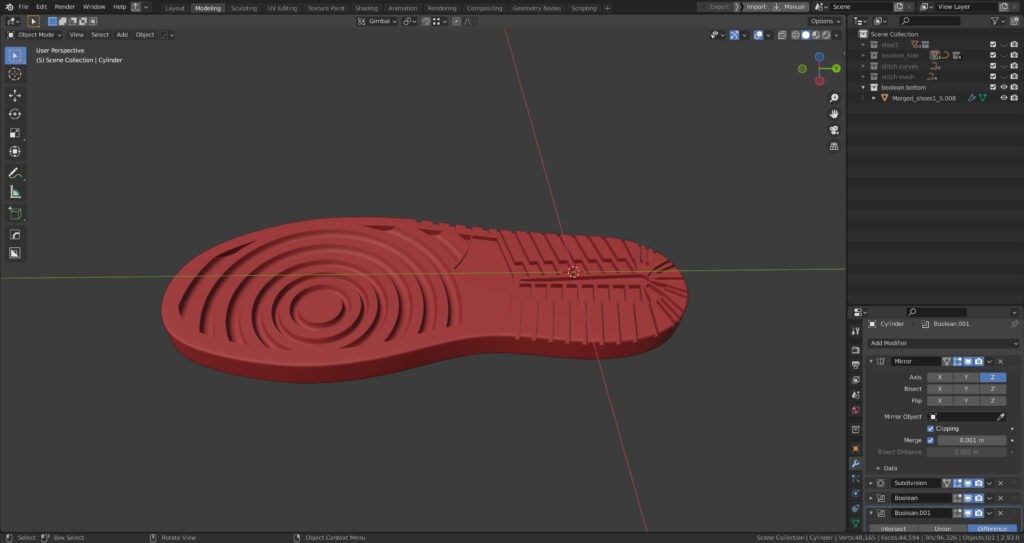The height and width of the screenshot is (543, 1024).
Task: Toggle Mirror Axis Z button
Action: (993, 377)
